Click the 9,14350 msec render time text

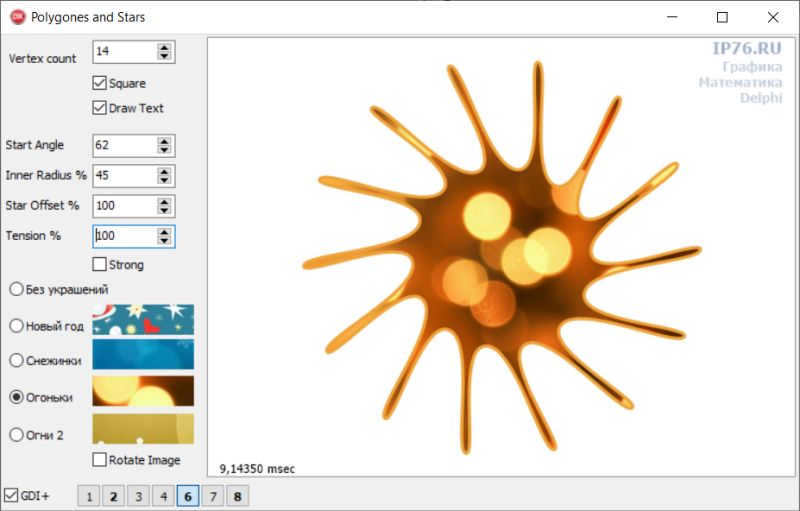[x=257, y=469]
